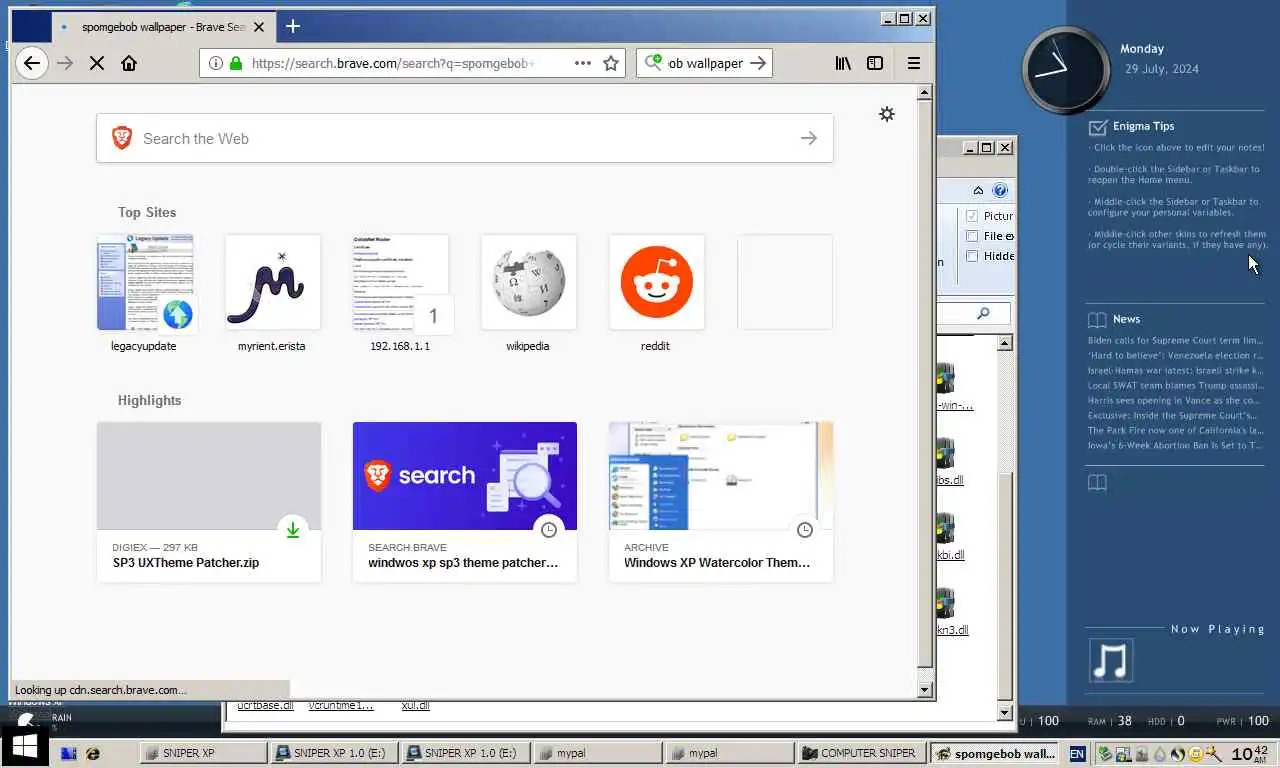1280x768 pixels.
Task: Switch to the SNIPER XP taskbar button
Action: (x=202, y=753)
